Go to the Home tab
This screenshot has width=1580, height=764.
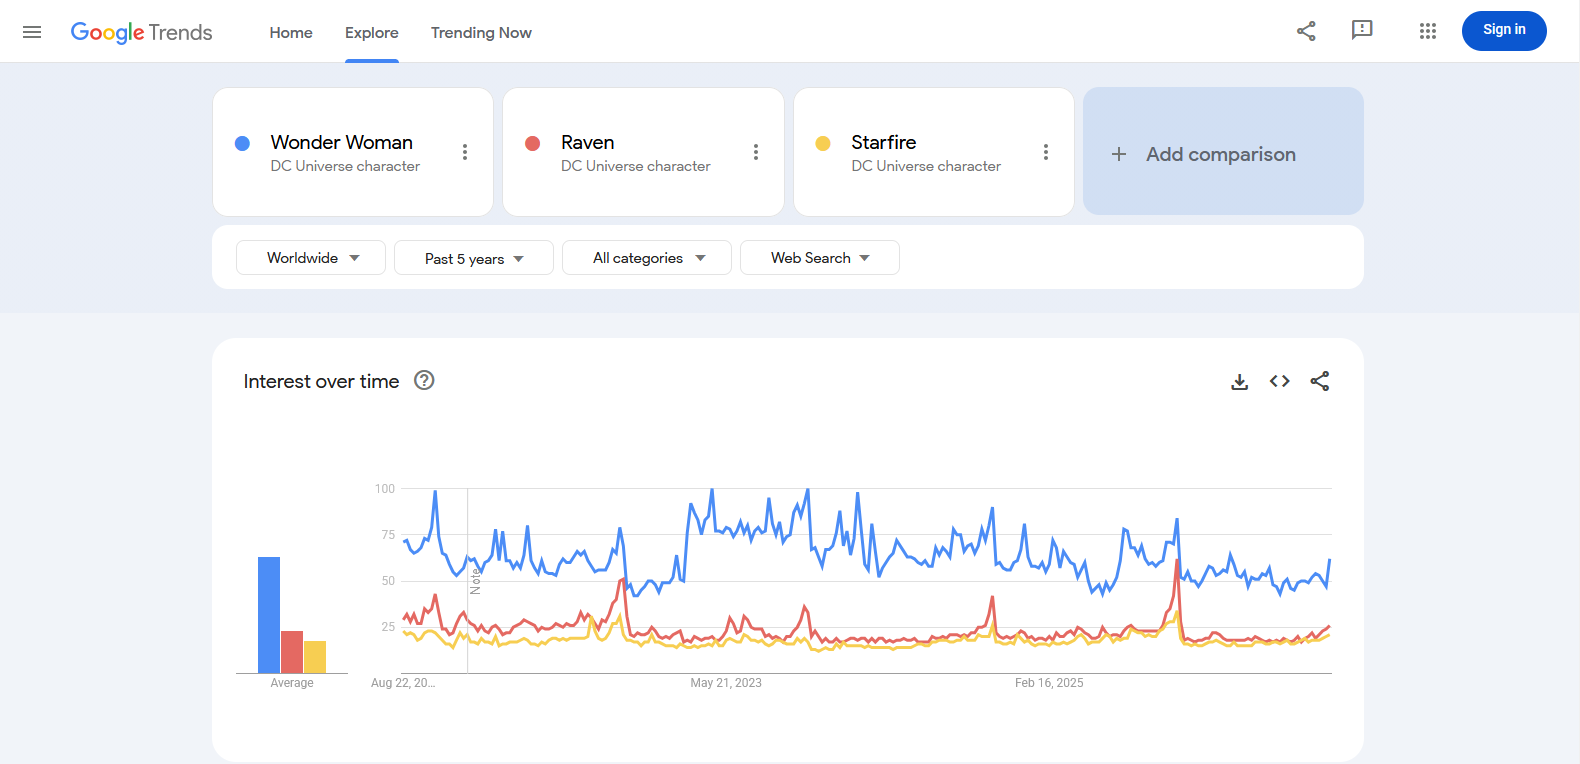pyautogui.click(x=291, y=32)
